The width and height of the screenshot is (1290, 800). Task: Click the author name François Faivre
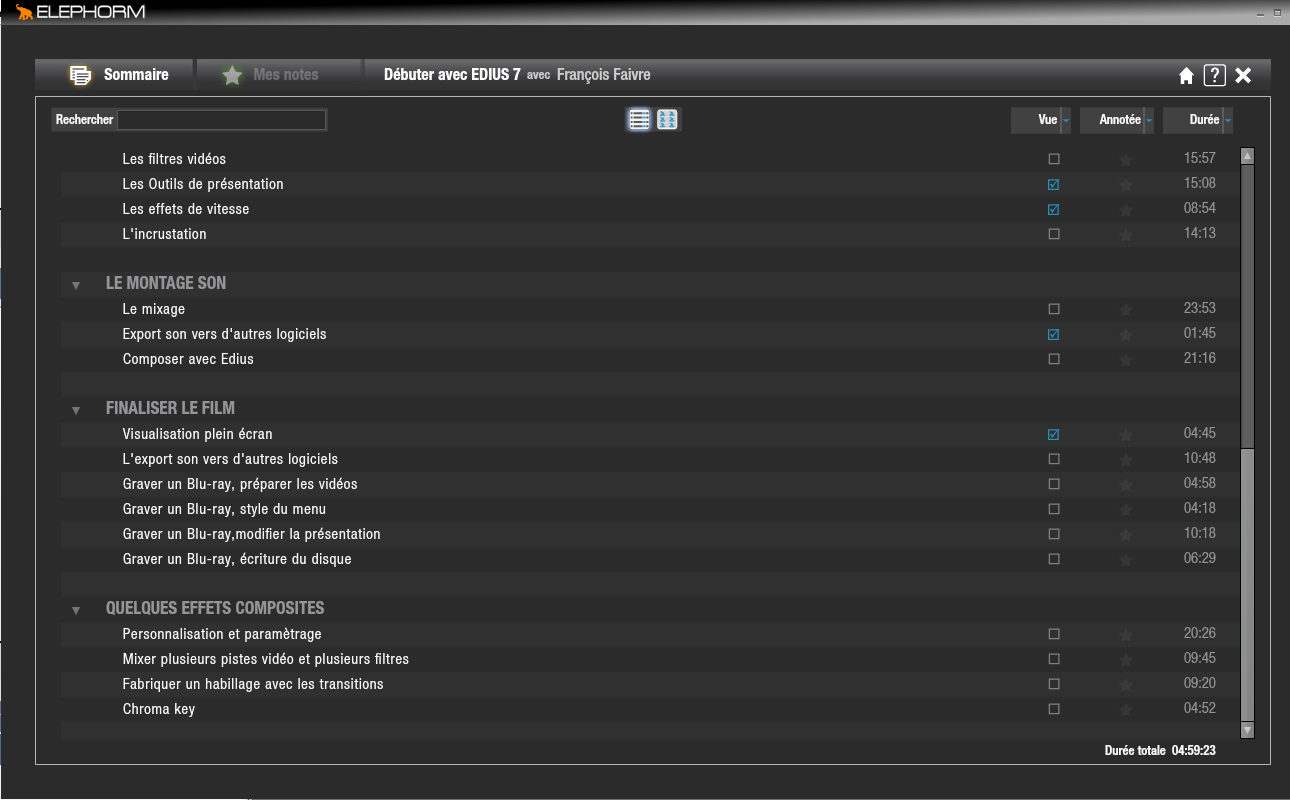[604, 75]
